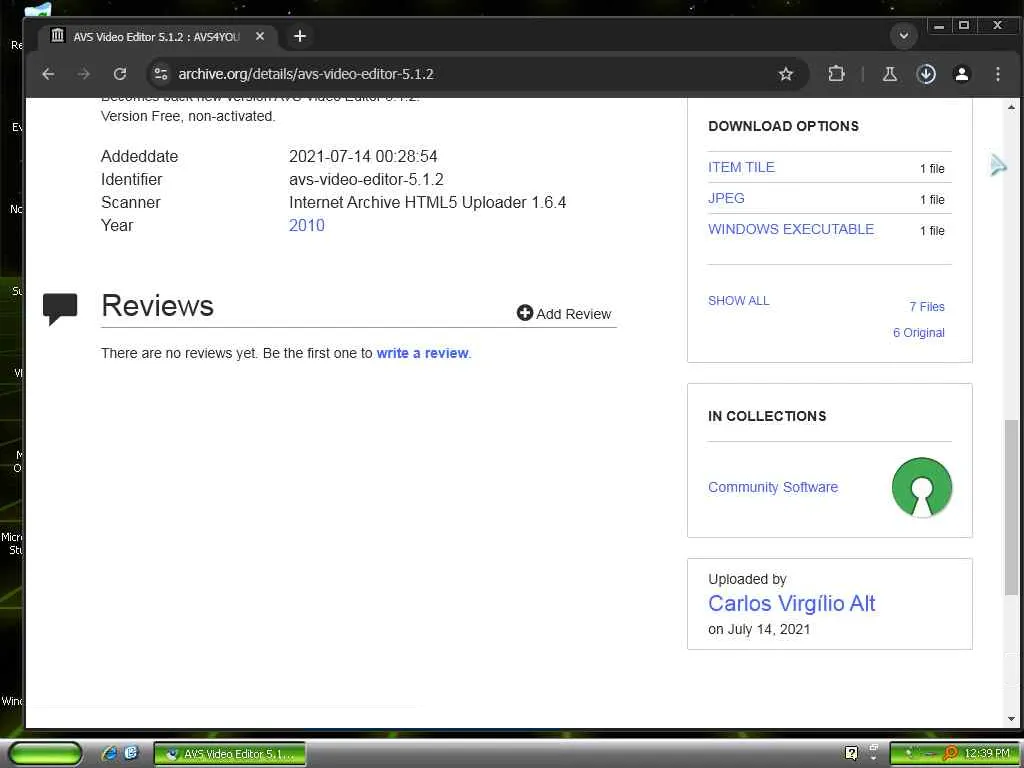Open site information icon in address bar
The width and height of the screenshot is (1024, 768).
(x=161, y=74)
